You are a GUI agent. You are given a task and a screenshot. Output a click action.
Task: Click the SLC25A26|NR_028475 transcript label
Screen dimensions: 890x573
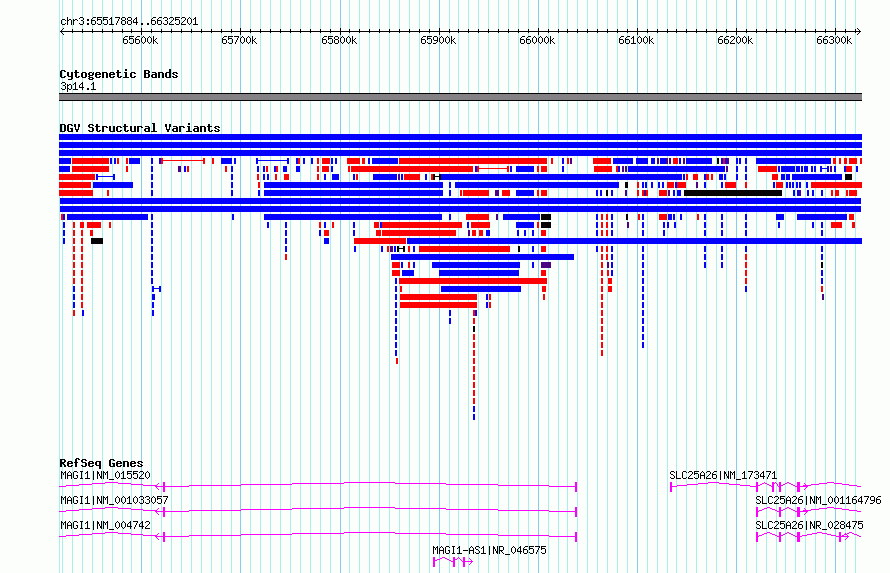pyautogui.click(x=809, y=525)
